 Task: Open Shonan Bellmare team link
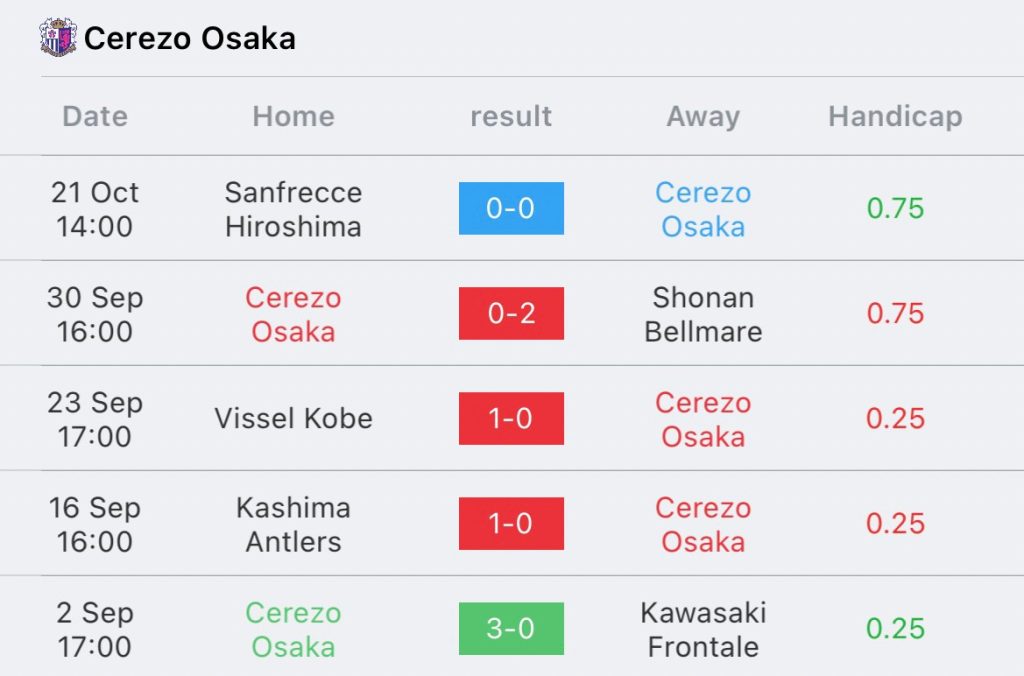point(703,315)
